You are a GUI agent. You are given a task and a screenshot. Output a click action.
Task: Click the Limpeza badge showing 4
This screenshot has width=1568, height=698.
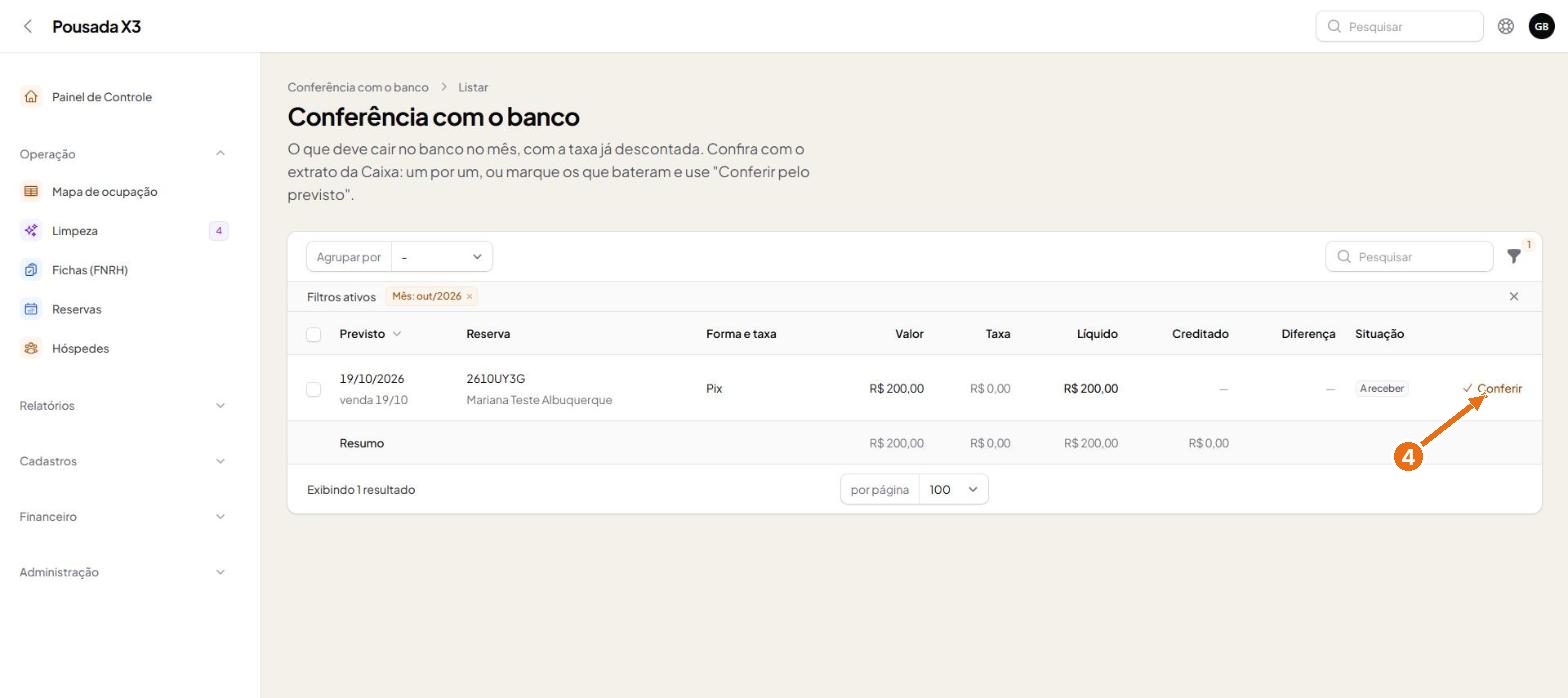[x=219, y=231]
